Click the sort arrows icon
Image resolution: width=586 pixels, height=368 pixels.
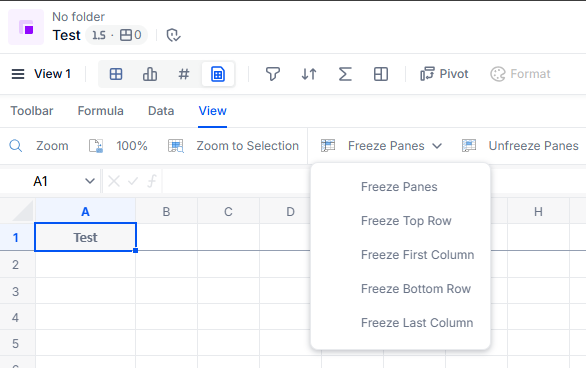click(309, 74)
